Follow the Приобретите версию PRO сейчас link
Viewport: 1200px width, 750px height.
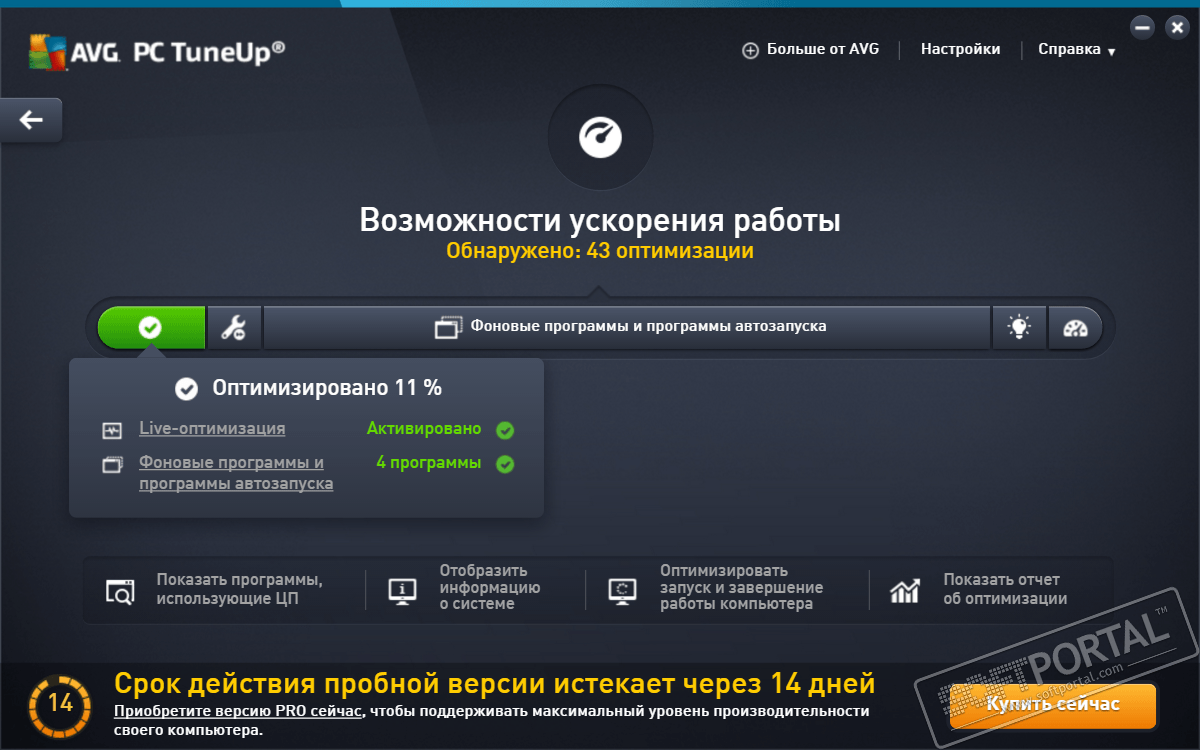237,711
